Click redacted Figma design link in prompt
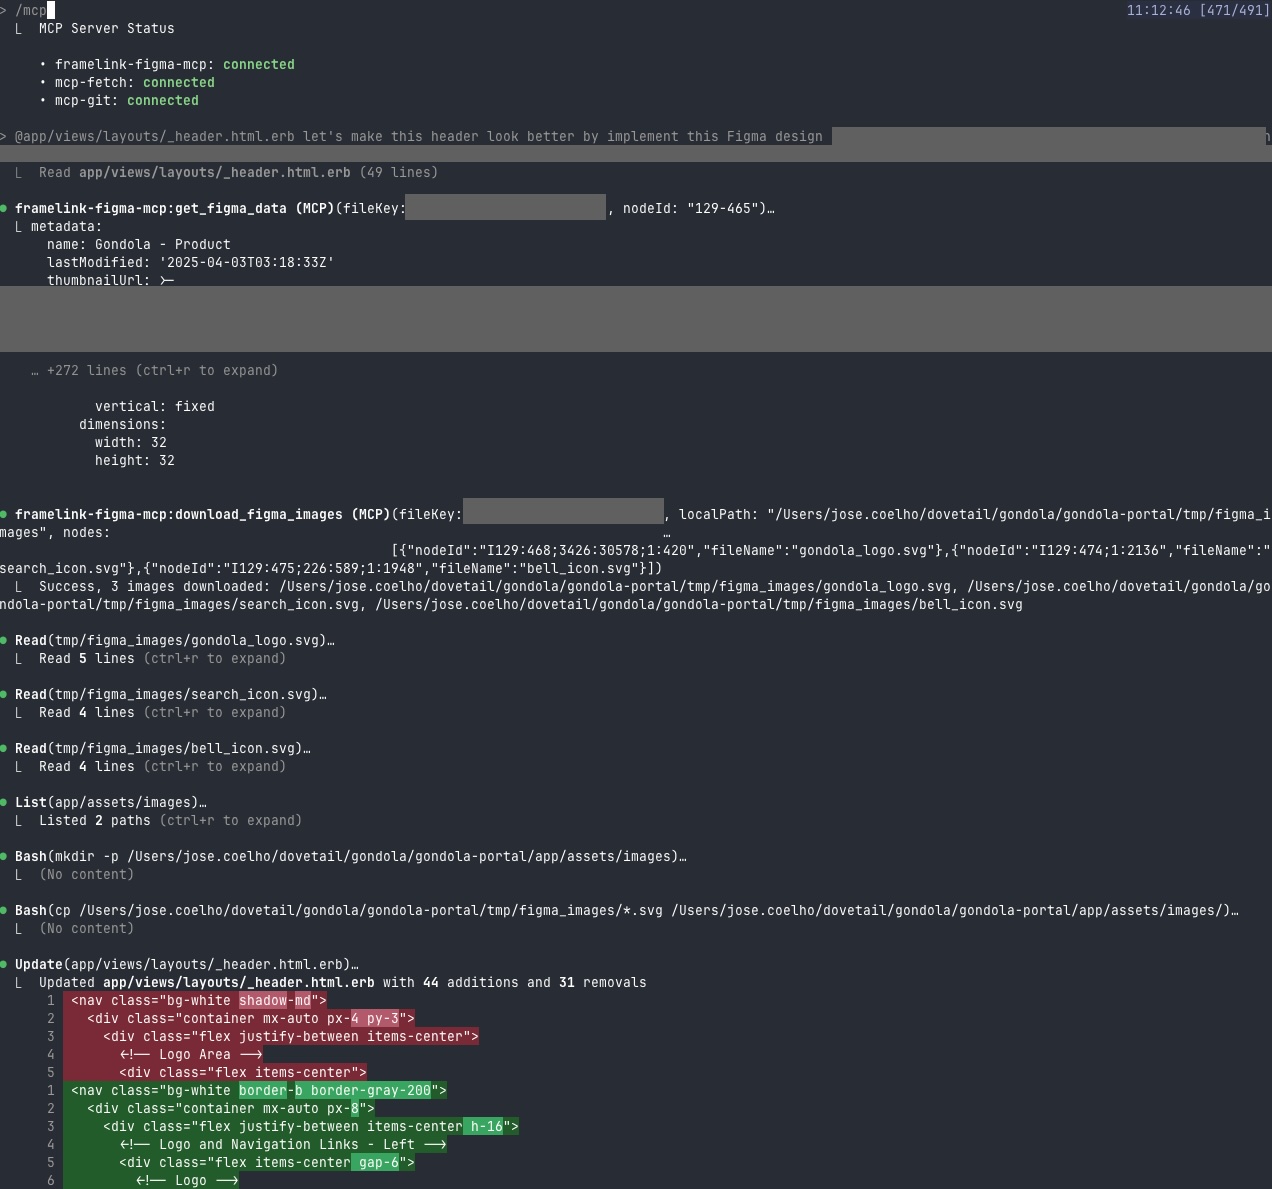 (x=1046, y=136)
